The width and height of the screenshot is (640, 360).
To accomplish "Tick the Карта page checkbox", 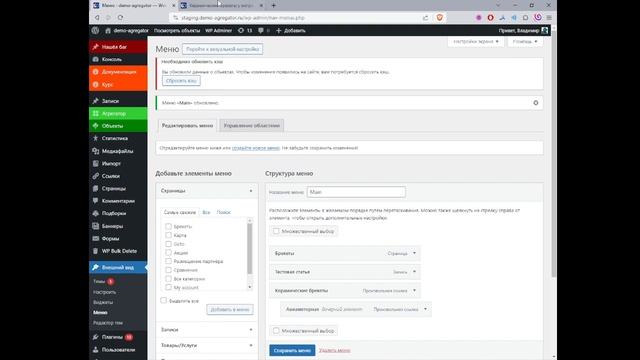I will 168,235.
